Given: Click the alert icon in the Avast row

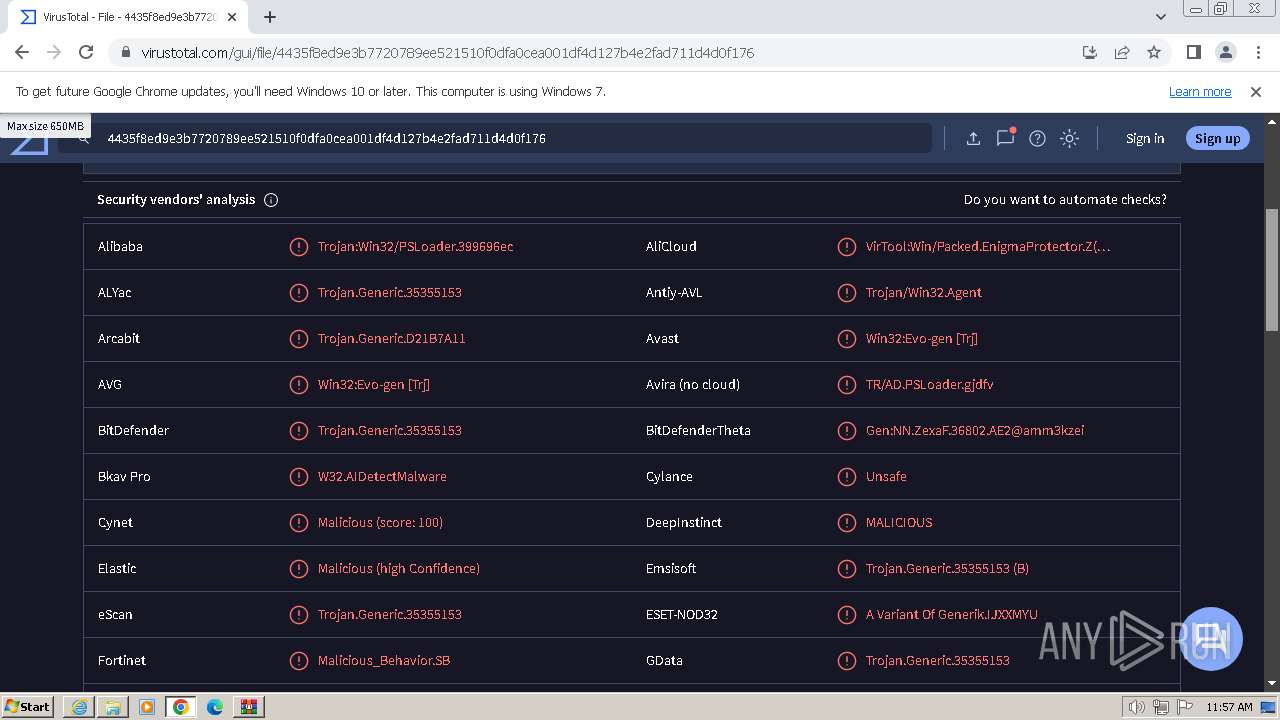Looking at the screenshot, I should (846, 338).
